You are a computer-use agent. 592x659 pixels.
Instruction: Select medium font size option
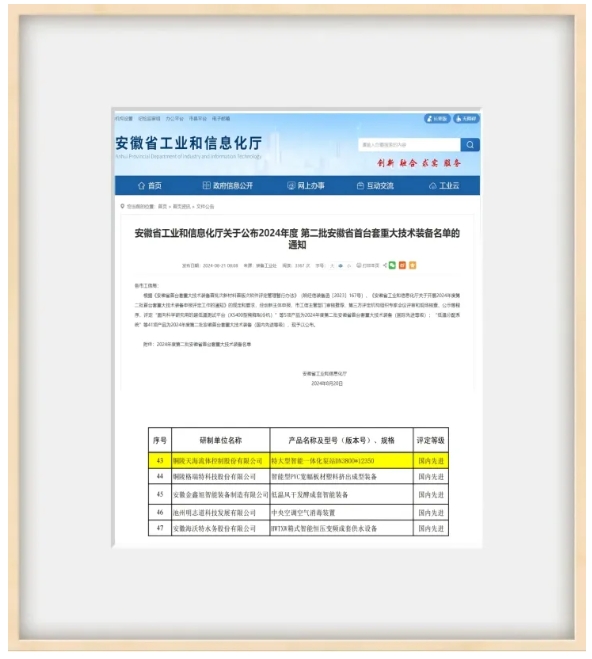pyautogui.click(x=340, y=266)
